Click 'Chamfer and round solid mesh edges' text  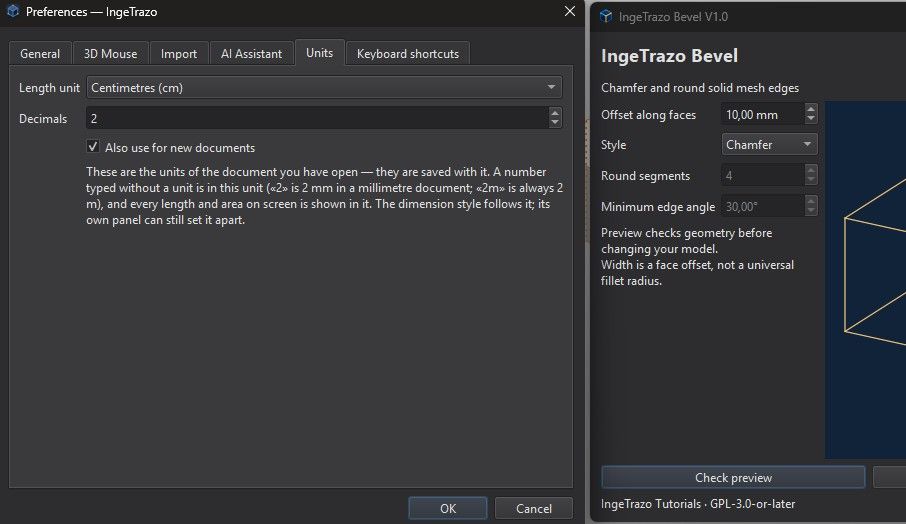point(700,88)
